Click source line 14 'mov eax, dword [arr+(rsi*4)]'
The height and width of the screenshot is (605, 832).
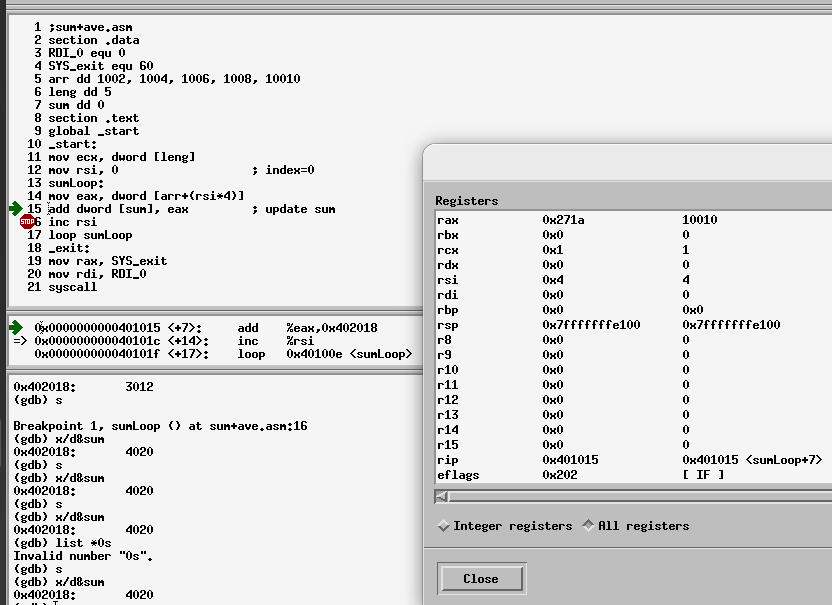[x=146, y=196]
